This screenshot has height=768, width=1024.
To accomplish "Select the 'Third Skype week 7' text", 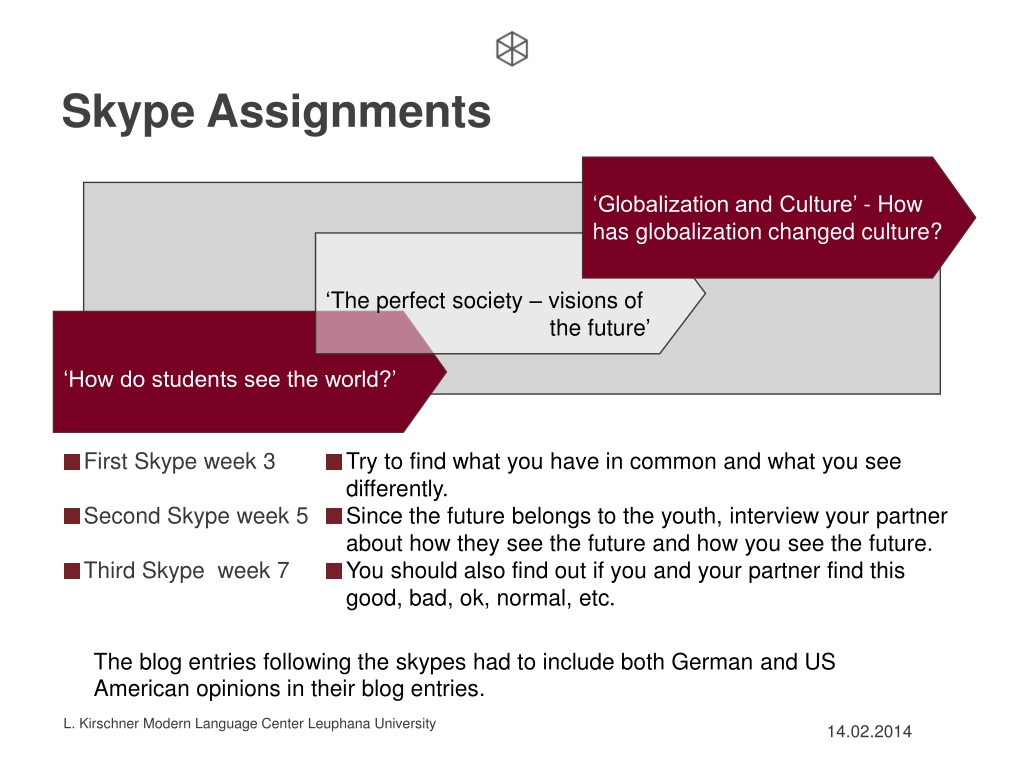I will click(x=187, y=571).
